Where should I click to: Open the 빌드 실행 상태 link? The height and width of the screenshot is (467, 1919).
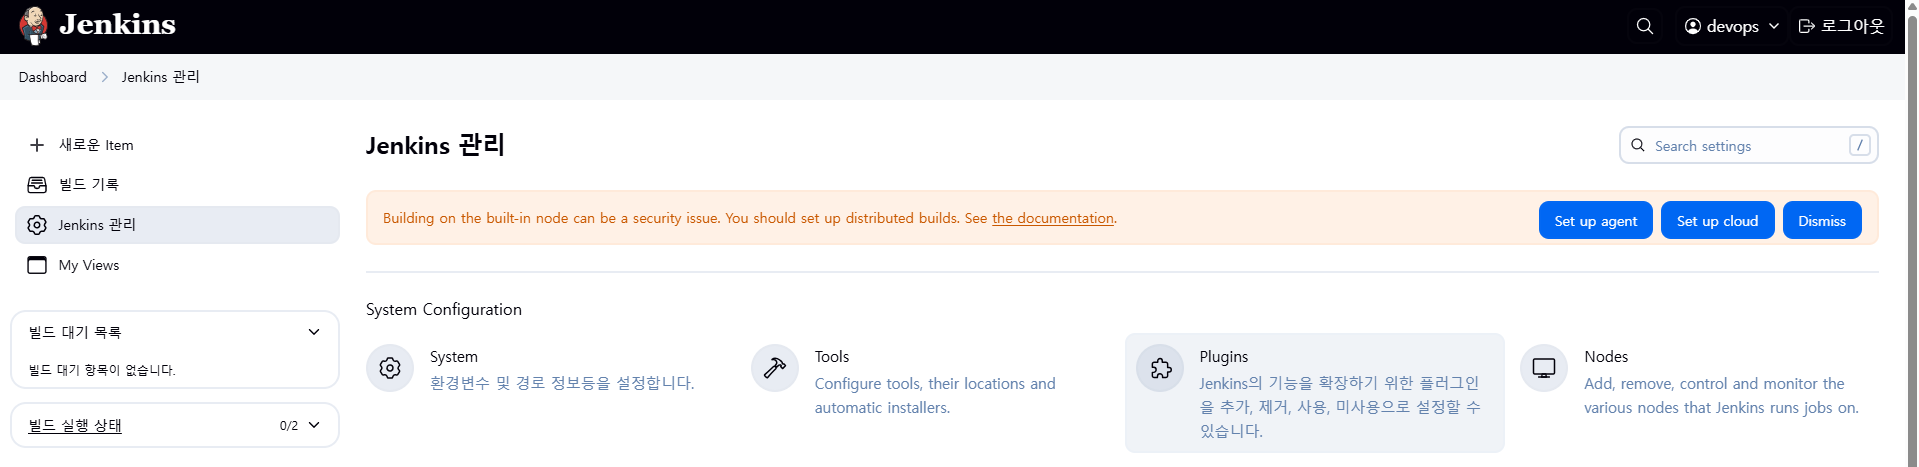pos(75,425)
